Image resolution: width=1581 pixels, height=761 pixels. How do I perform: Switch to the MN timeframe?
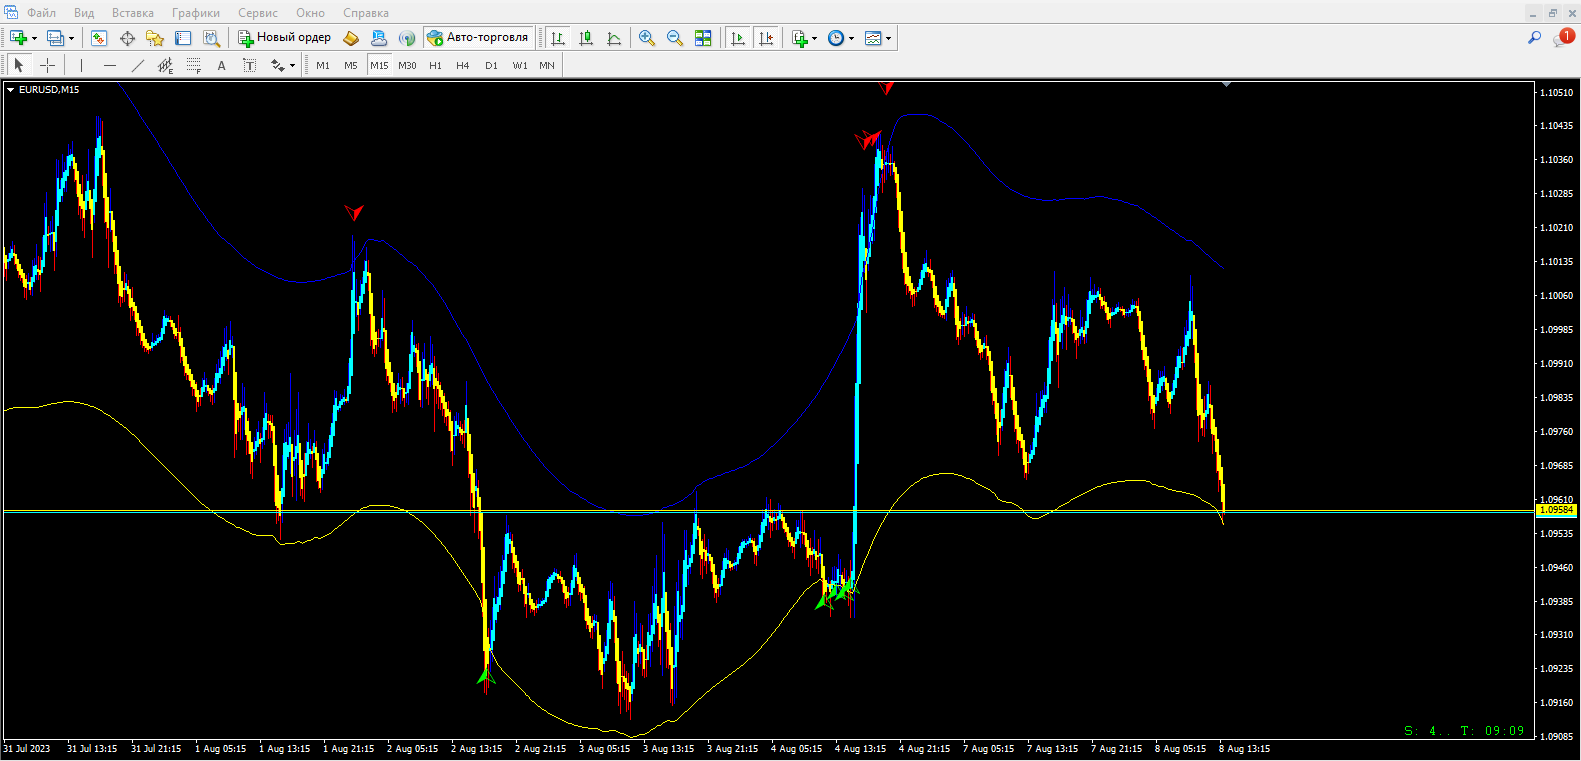tap(547, 65)
